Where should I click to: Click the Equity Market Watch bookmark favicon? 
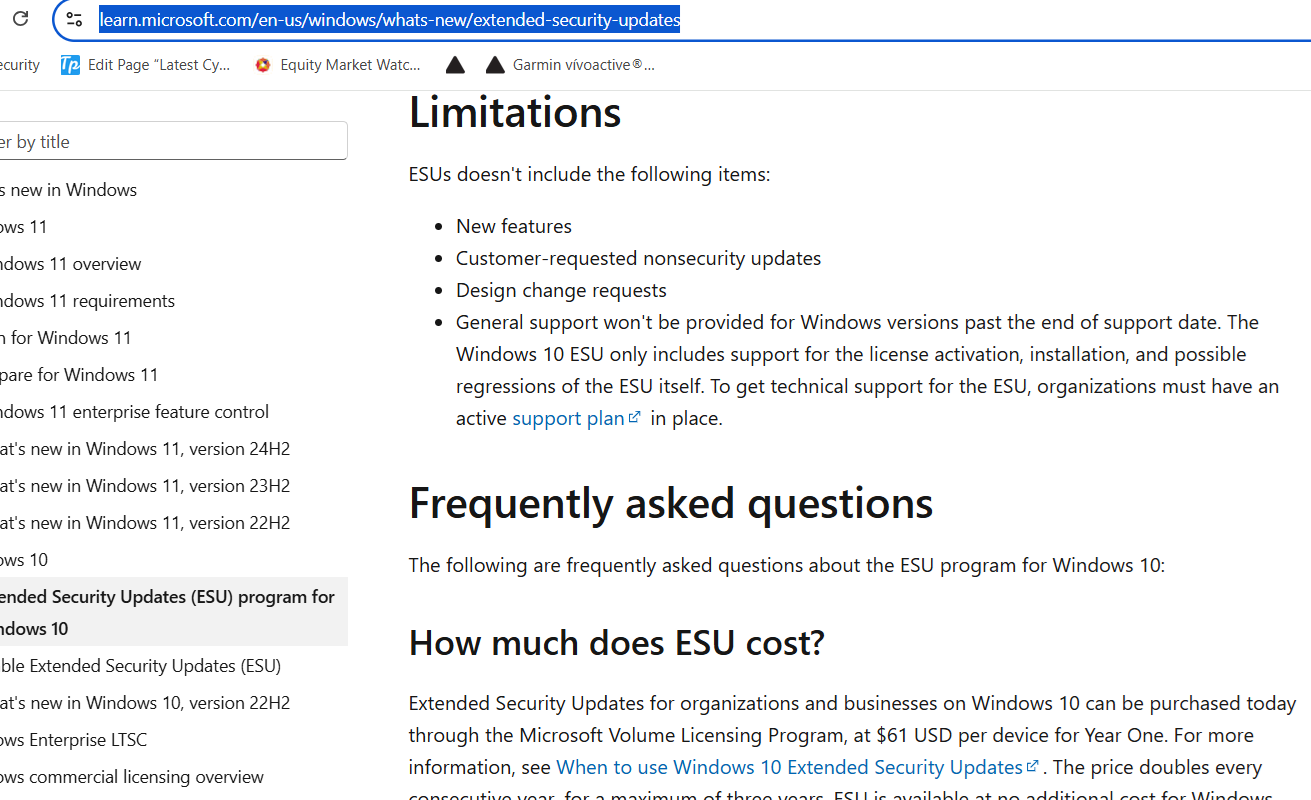(261, 64)
